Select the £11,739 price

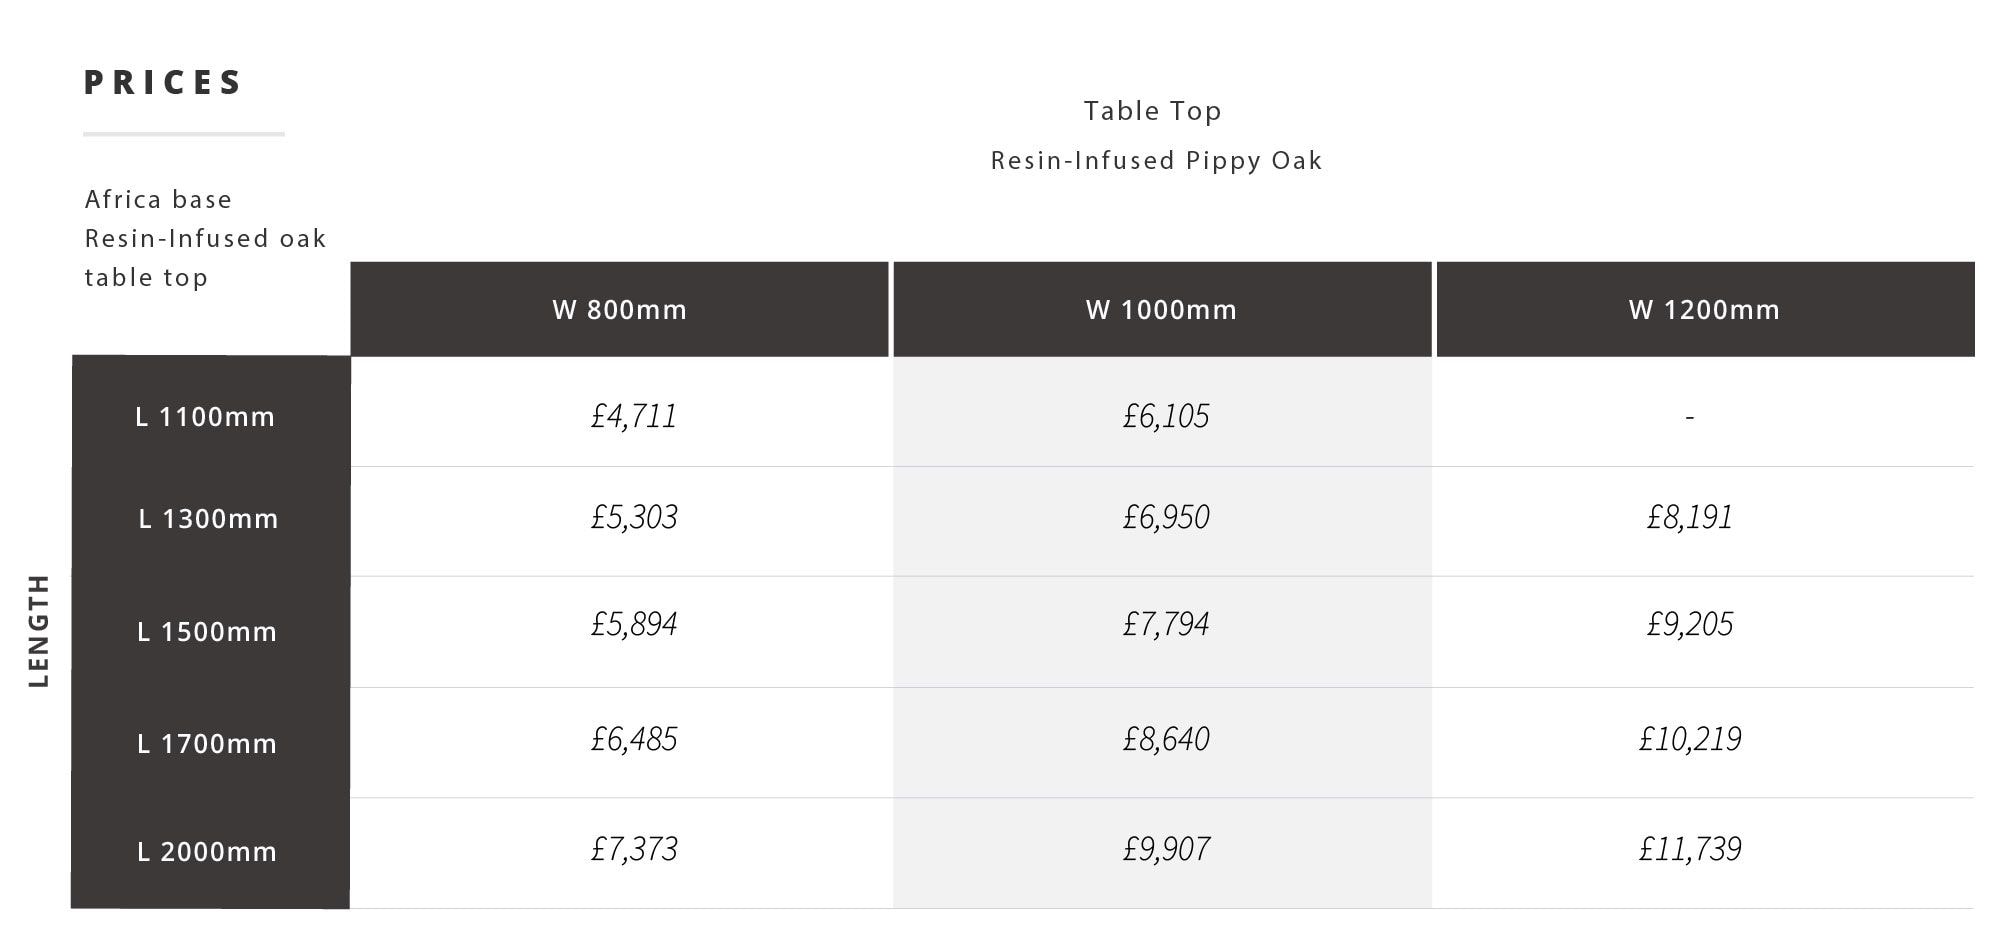tap(1690, 849)
